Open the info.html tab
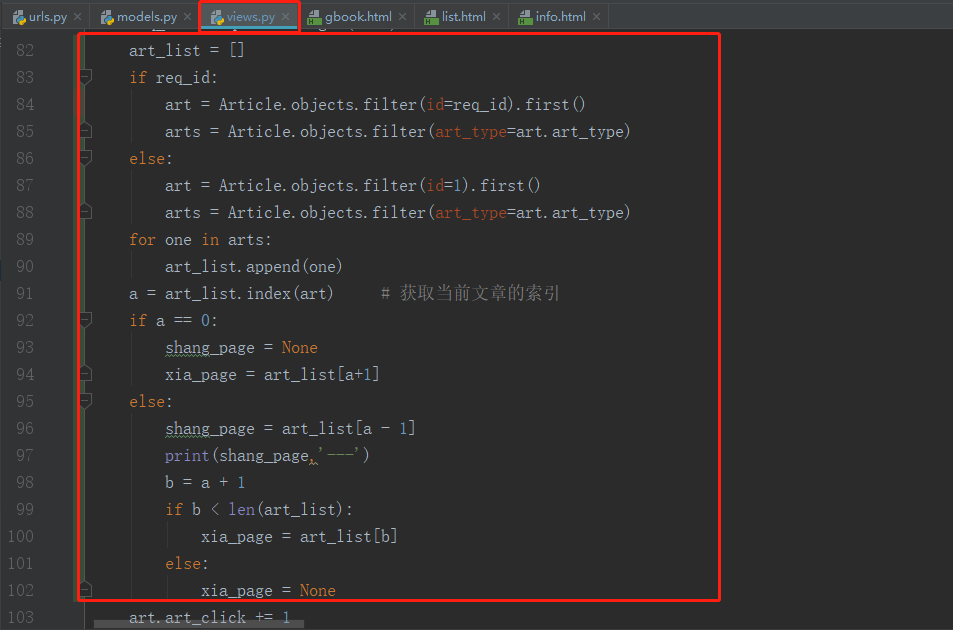 (560, 17)
